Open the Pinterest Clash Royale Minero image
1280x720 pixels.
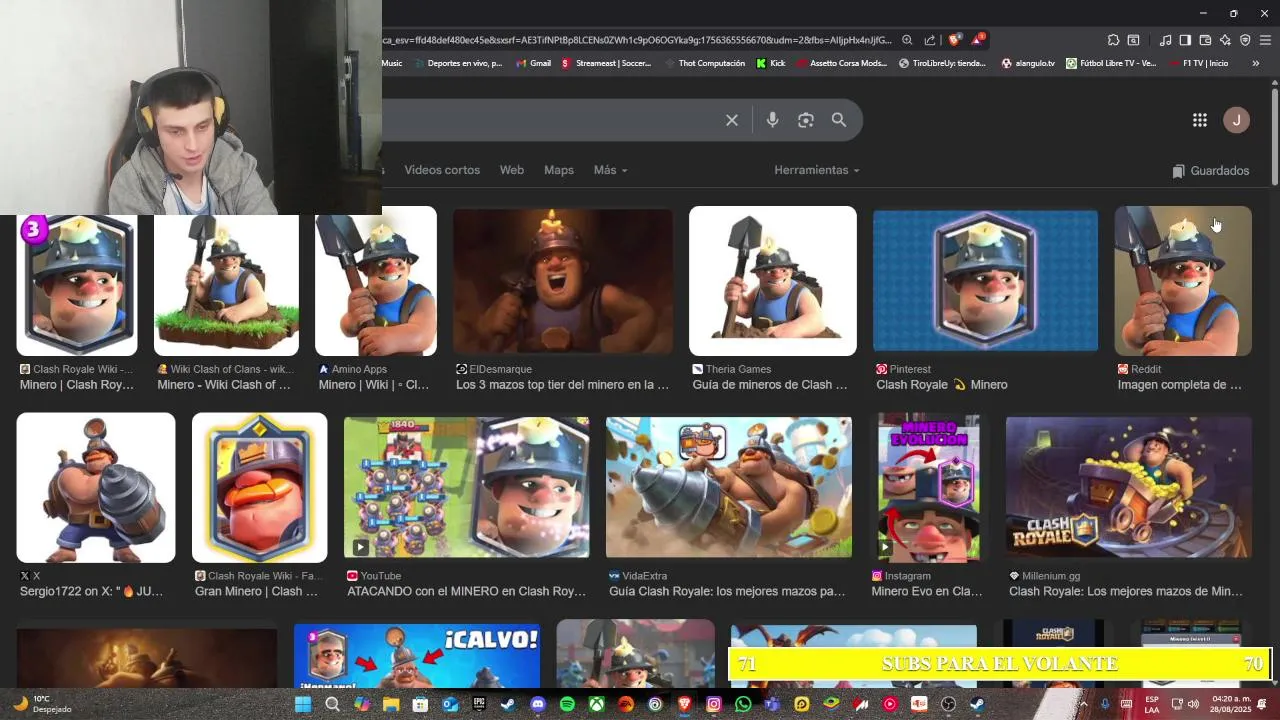[985, 281]
